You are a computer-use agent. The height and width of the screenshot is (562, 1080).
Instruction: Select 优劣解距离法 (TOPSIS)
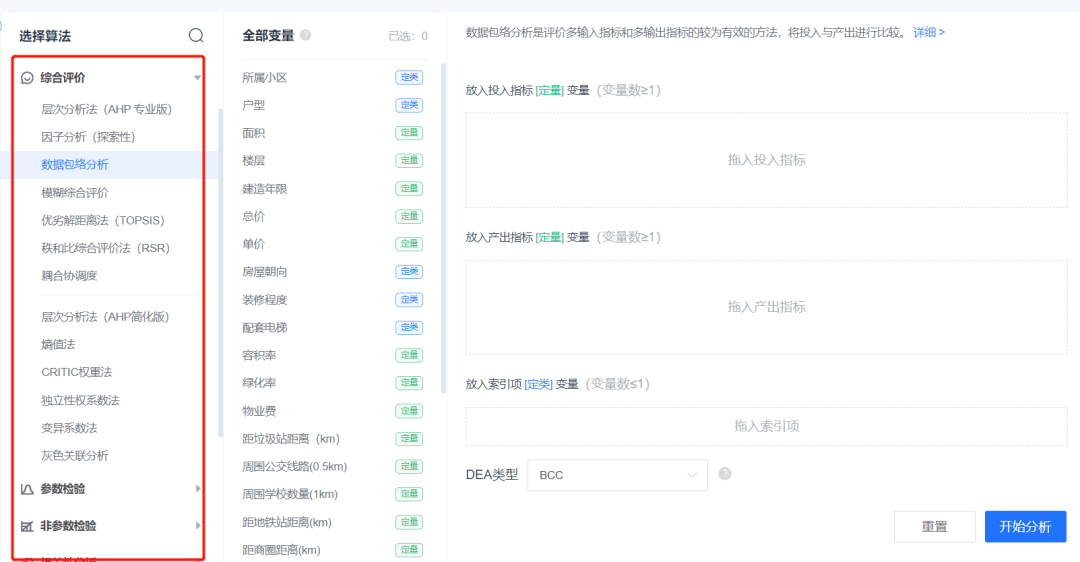(103, 220)
